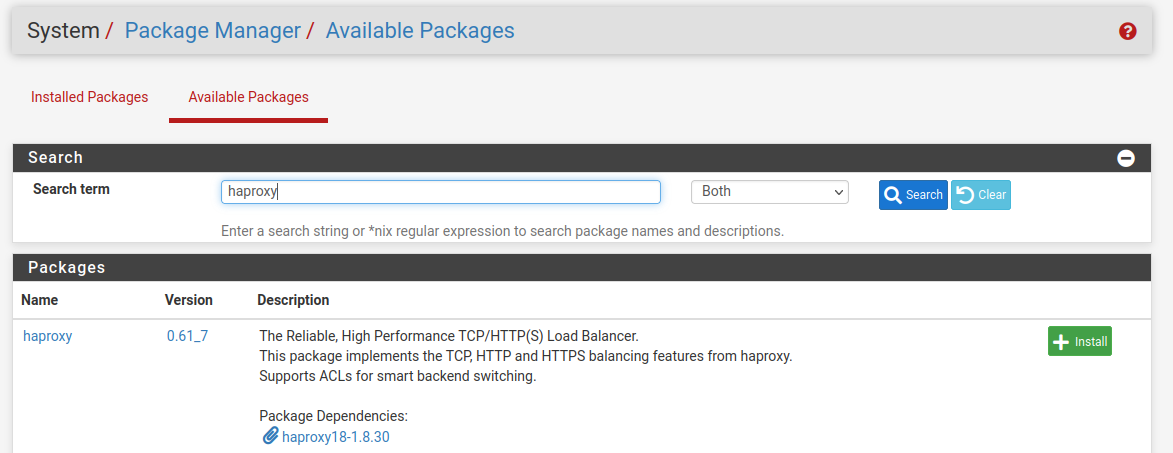Install the haproxy package
Image resolution: width=1173 pixels, height=453 pixels.
point(1079,341)
